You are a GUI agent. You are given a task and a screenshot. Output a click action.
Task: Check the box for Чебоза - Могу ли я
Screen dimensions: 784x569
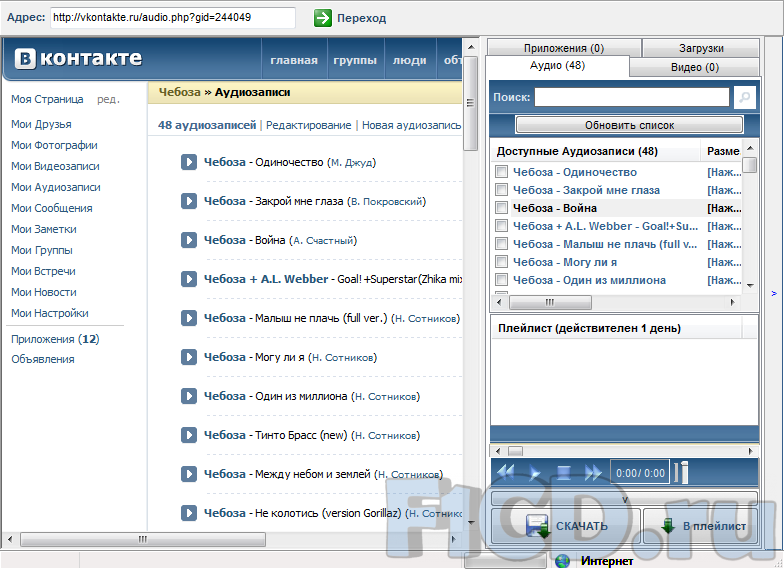502,262
